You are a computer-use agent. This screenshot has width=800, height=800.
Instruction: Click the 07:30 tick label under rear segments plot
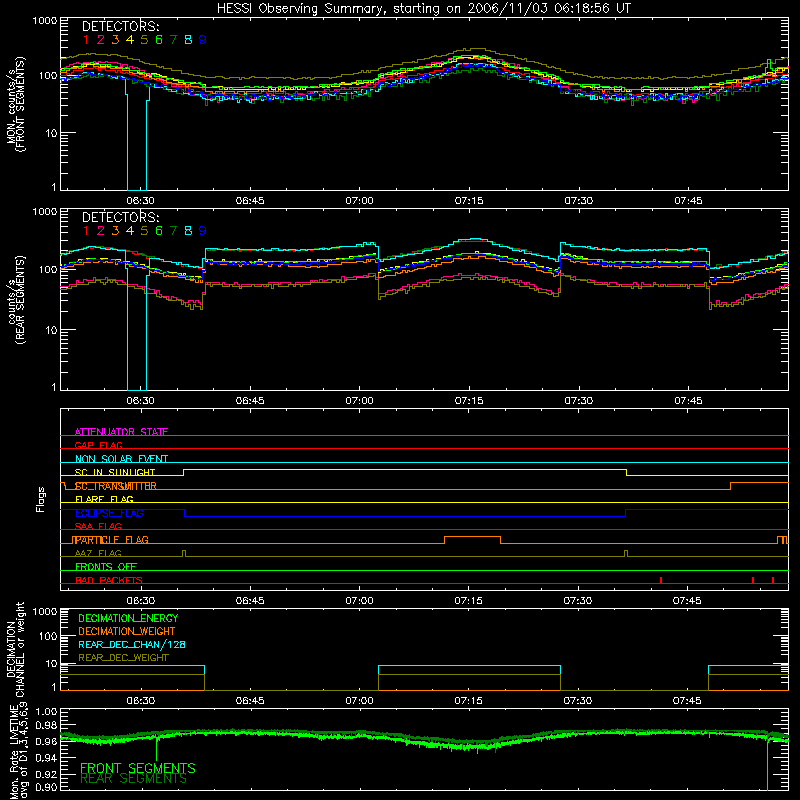pyautogui.click(x=579, y=401)
